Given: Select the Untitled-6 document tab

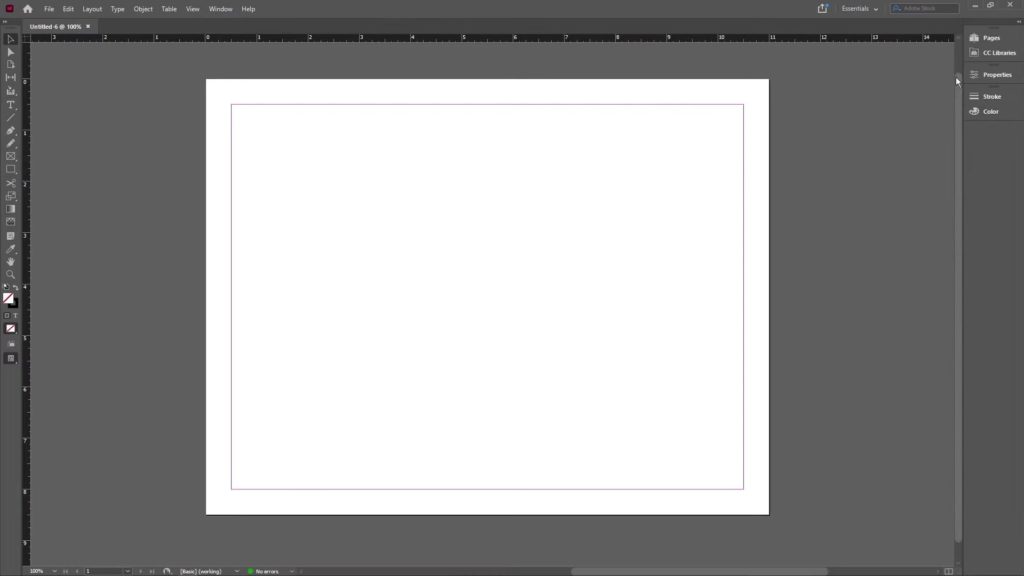Looking at the screenshot, I should [55, 27].
